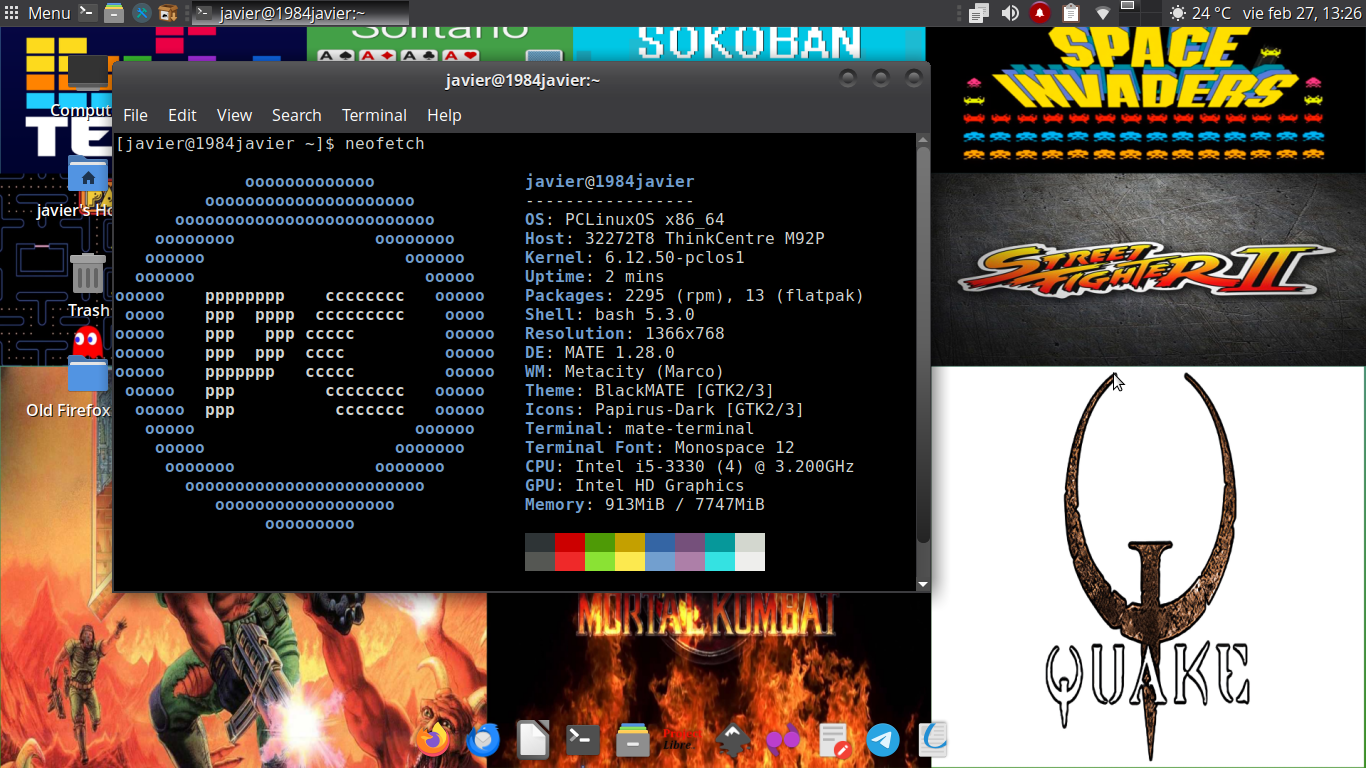Screen dimensions: 1366x768
Task: Open ProjectLibre from the dock
Action: point(683,740)
